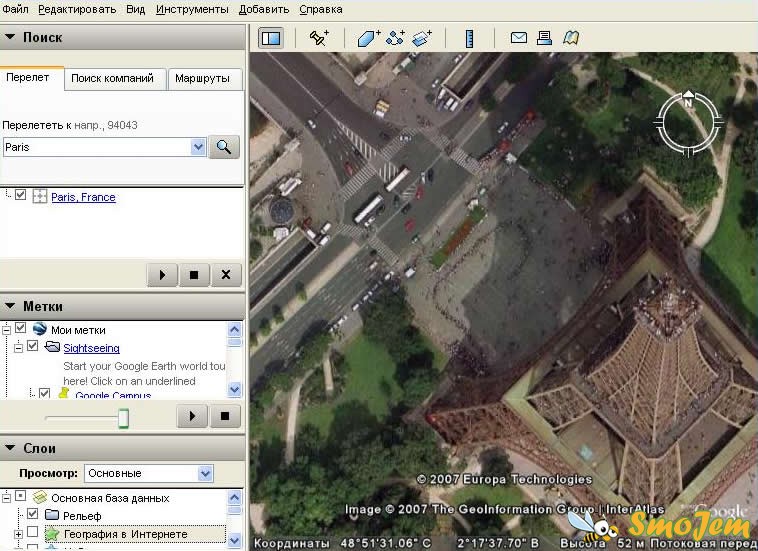Show view in Google Maps icon
The height and width of the screenshot is (551, 758).
pyautogui.click(x=571, y=38)
